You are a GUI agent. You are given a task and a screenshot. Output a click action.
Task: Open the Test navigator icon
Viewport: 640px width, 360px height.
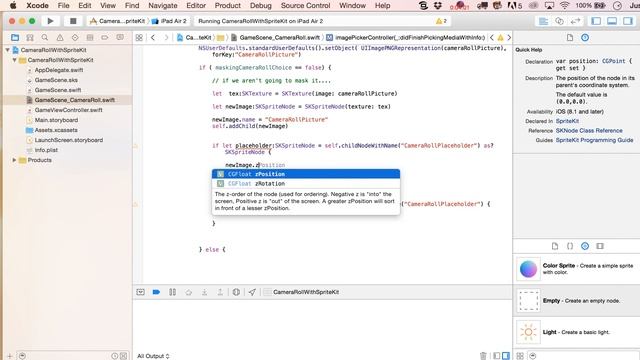(75, 38)
